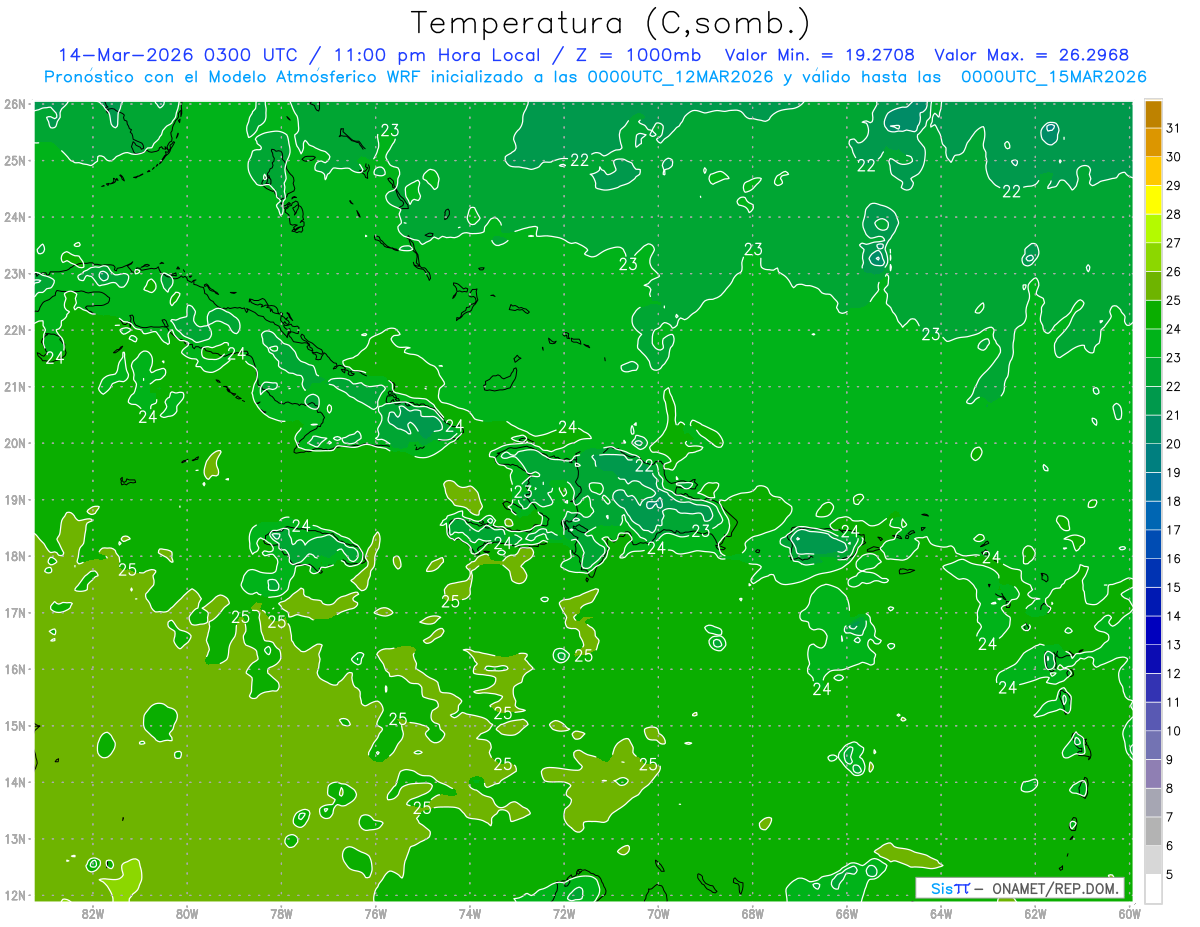
Task: Click the 18N latitude axis label
Action: [x=14, y=556]
